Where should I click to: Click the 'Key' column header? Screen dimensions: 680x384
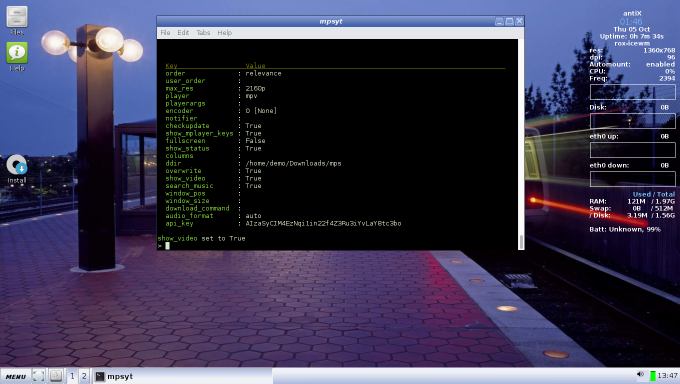171,66
